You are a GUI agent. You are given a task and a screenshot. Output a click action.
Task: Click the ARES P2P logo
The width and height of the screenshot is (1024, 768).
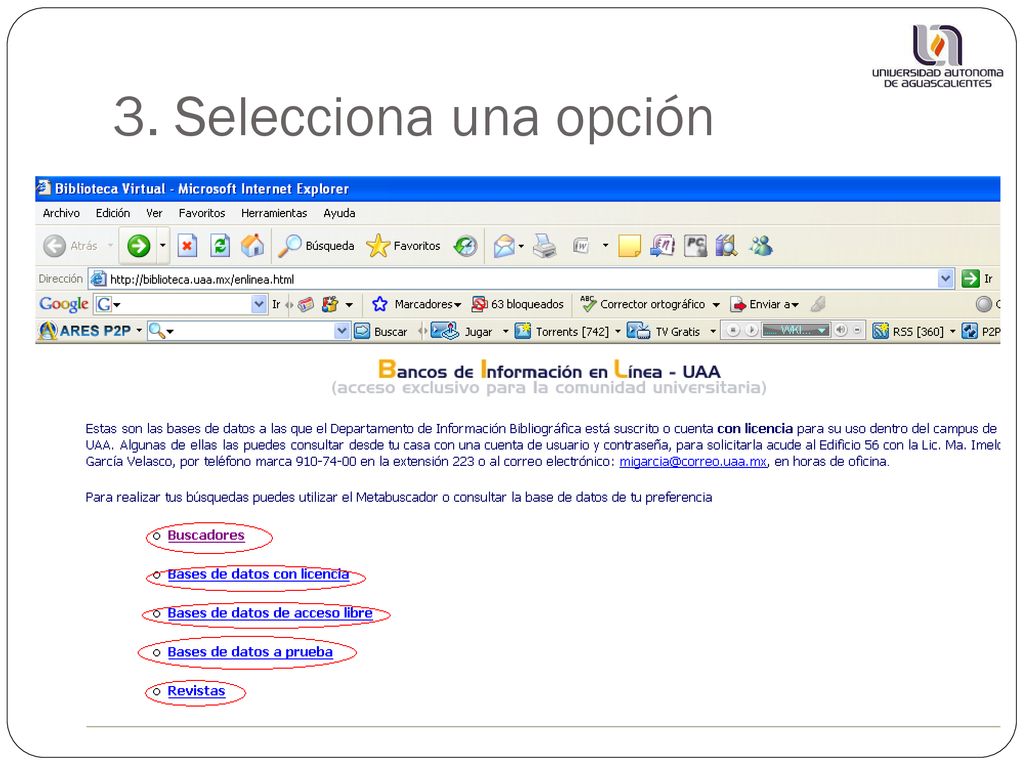point(85,331)
